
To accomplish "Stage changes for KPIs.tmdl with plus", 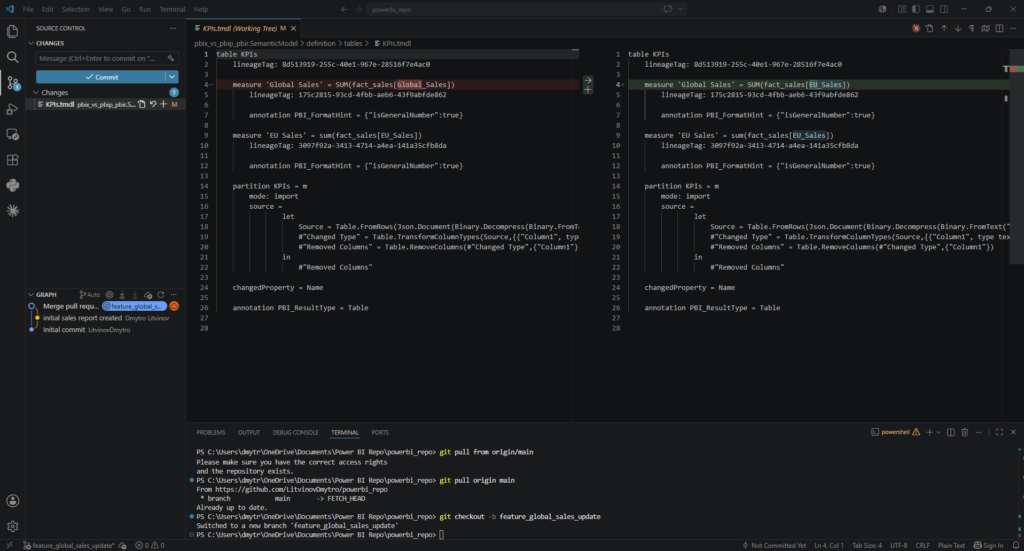I will (163, 104).
